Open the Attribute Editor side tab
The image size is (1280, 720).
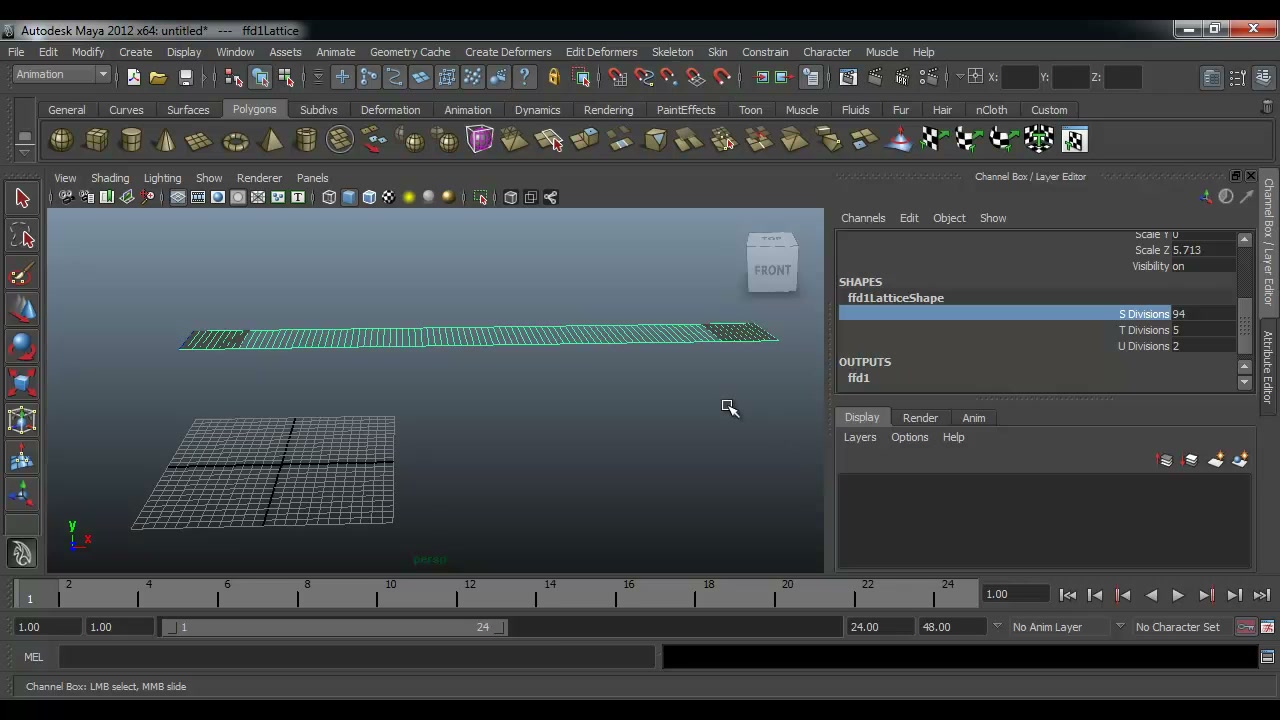[1268, 366]
